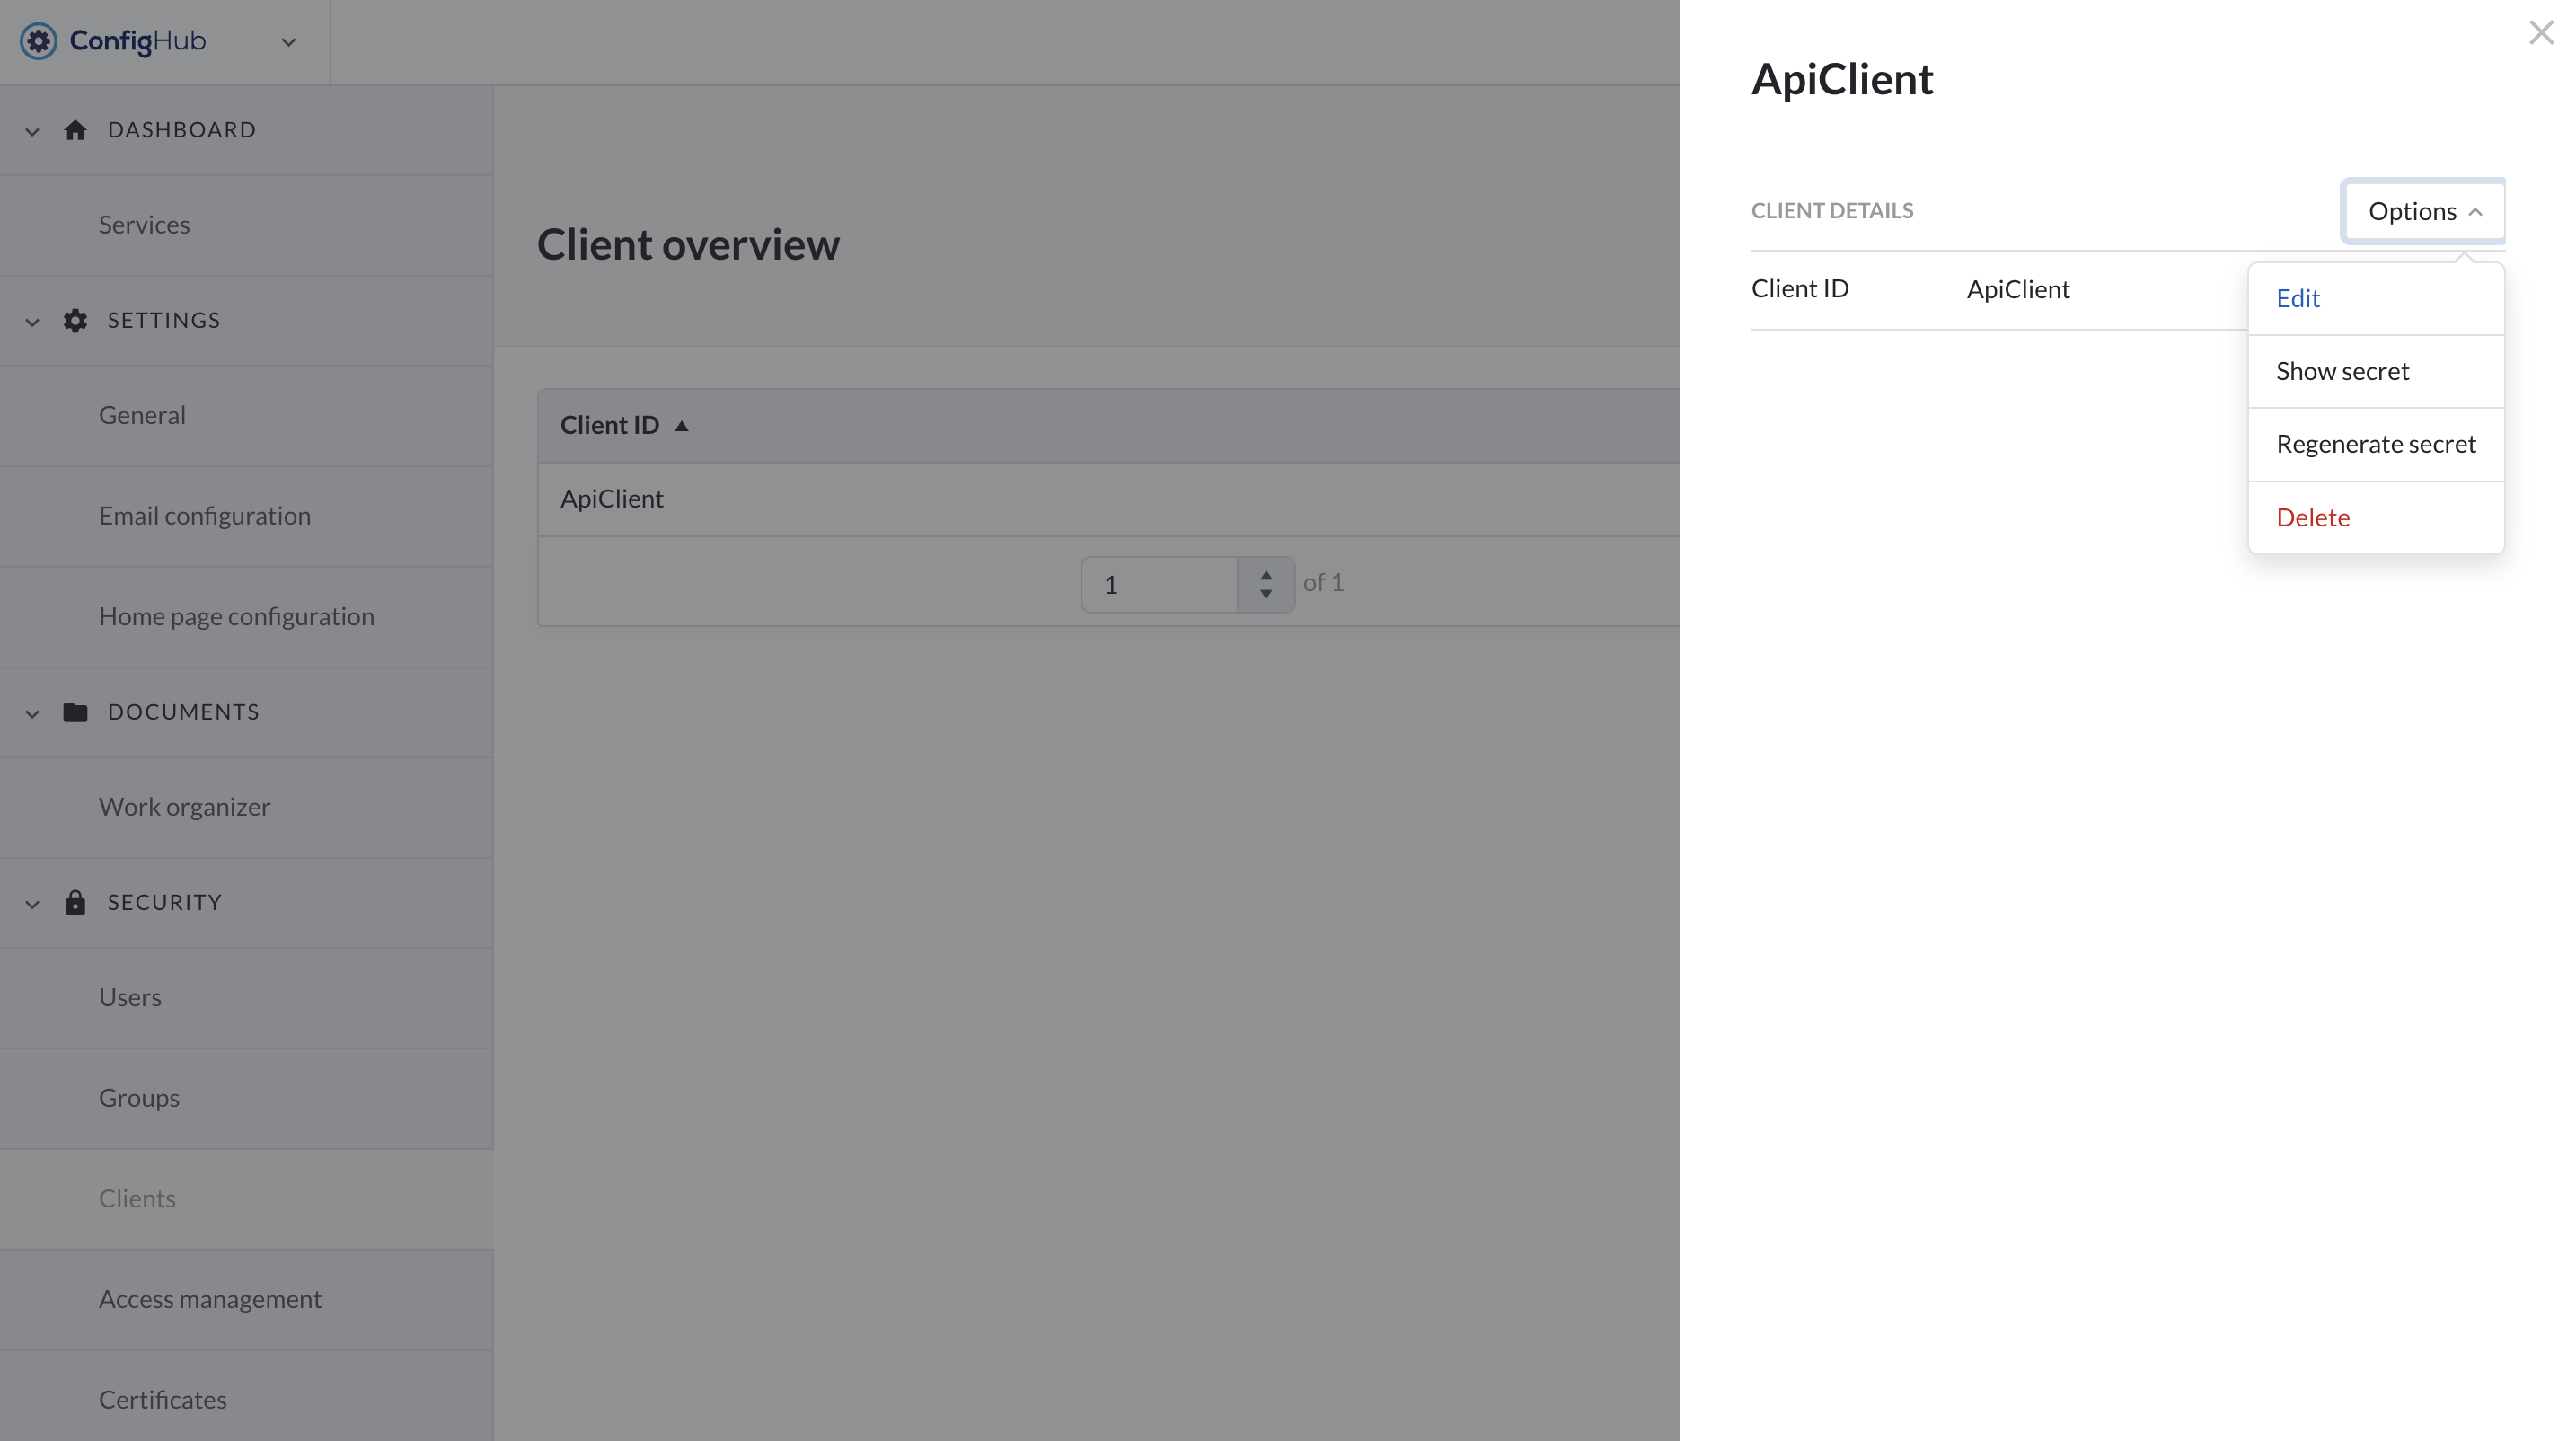Screen dimensions: 2576x1441
Task: Go to Email configuration settings
Action: [x=204, y=516]
